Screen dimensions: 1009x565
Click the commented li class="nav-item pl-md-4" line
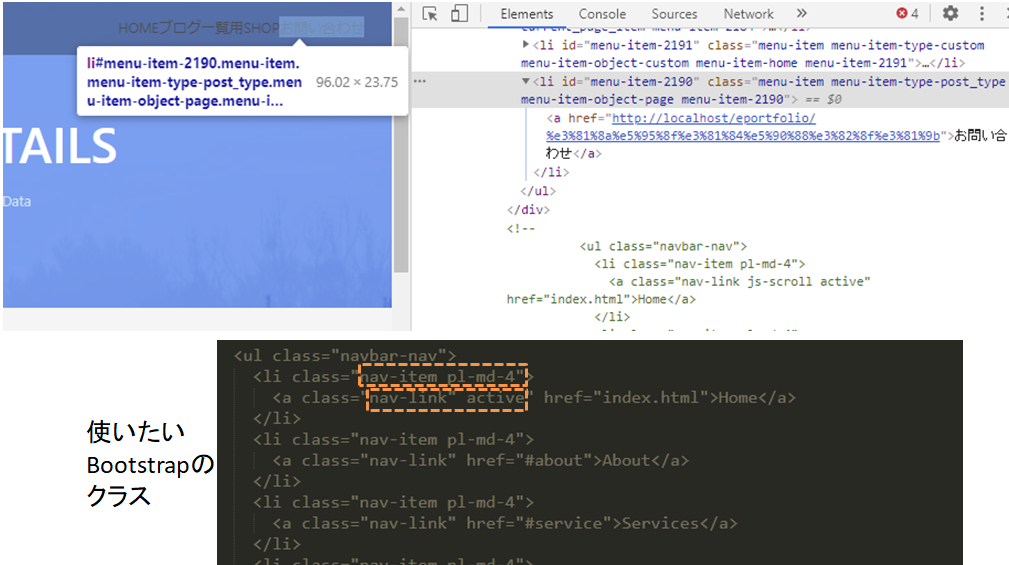[x=699, y=264]
